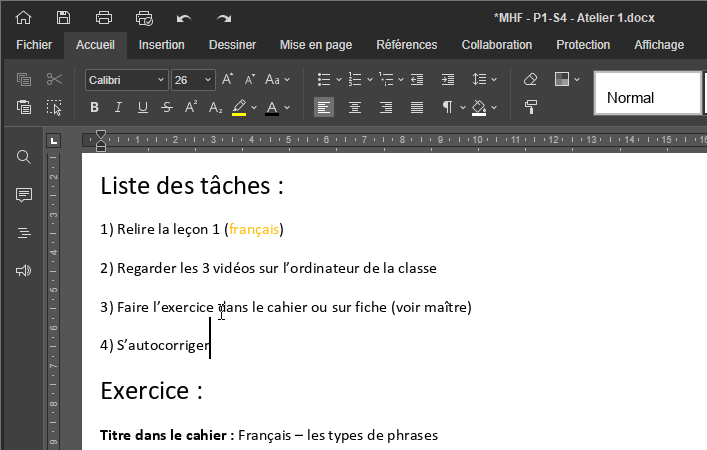
Task: Open the Fichier menu
Action: click(x=34, y=45)
